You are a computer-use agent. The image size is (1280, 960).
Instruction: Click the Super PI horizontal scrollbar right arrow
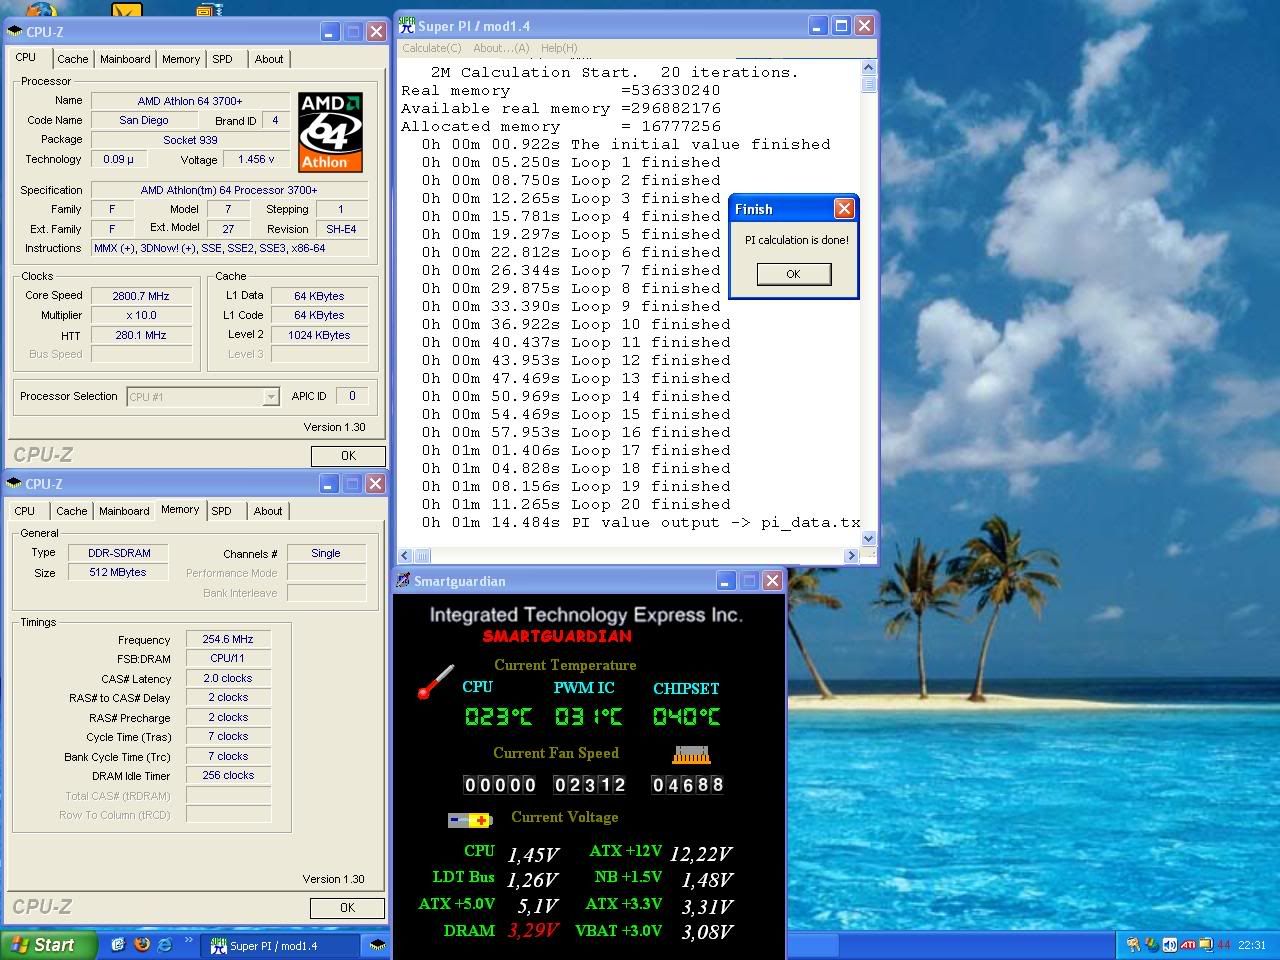(851, 555)
